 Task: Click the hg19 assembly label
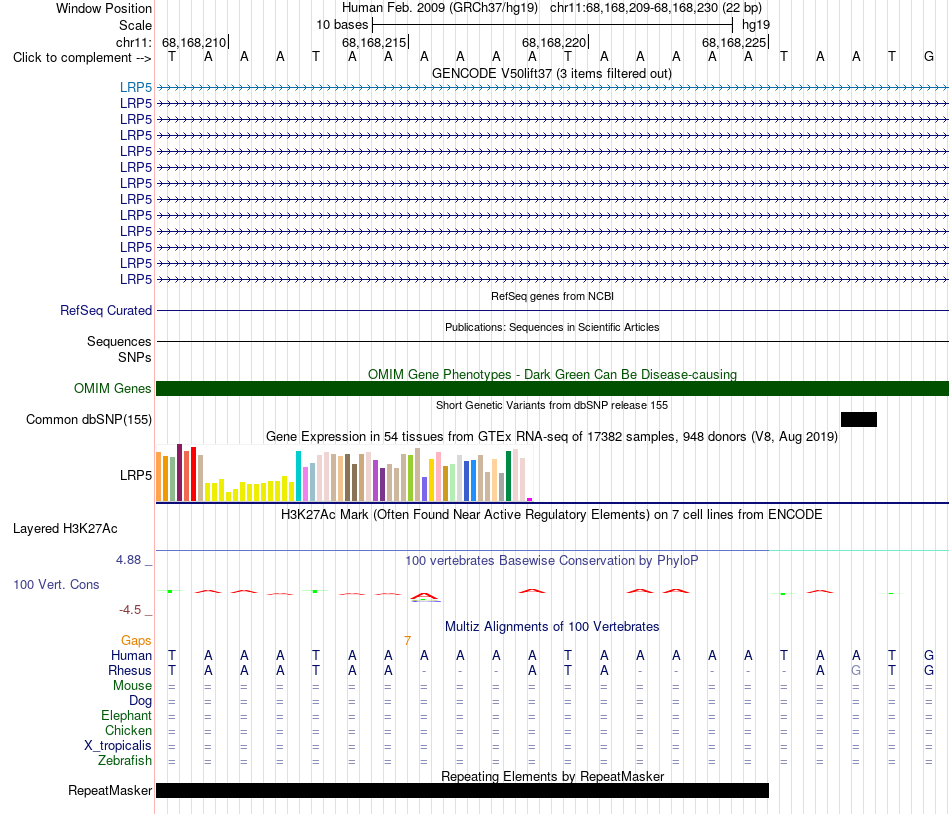(756, 25)
